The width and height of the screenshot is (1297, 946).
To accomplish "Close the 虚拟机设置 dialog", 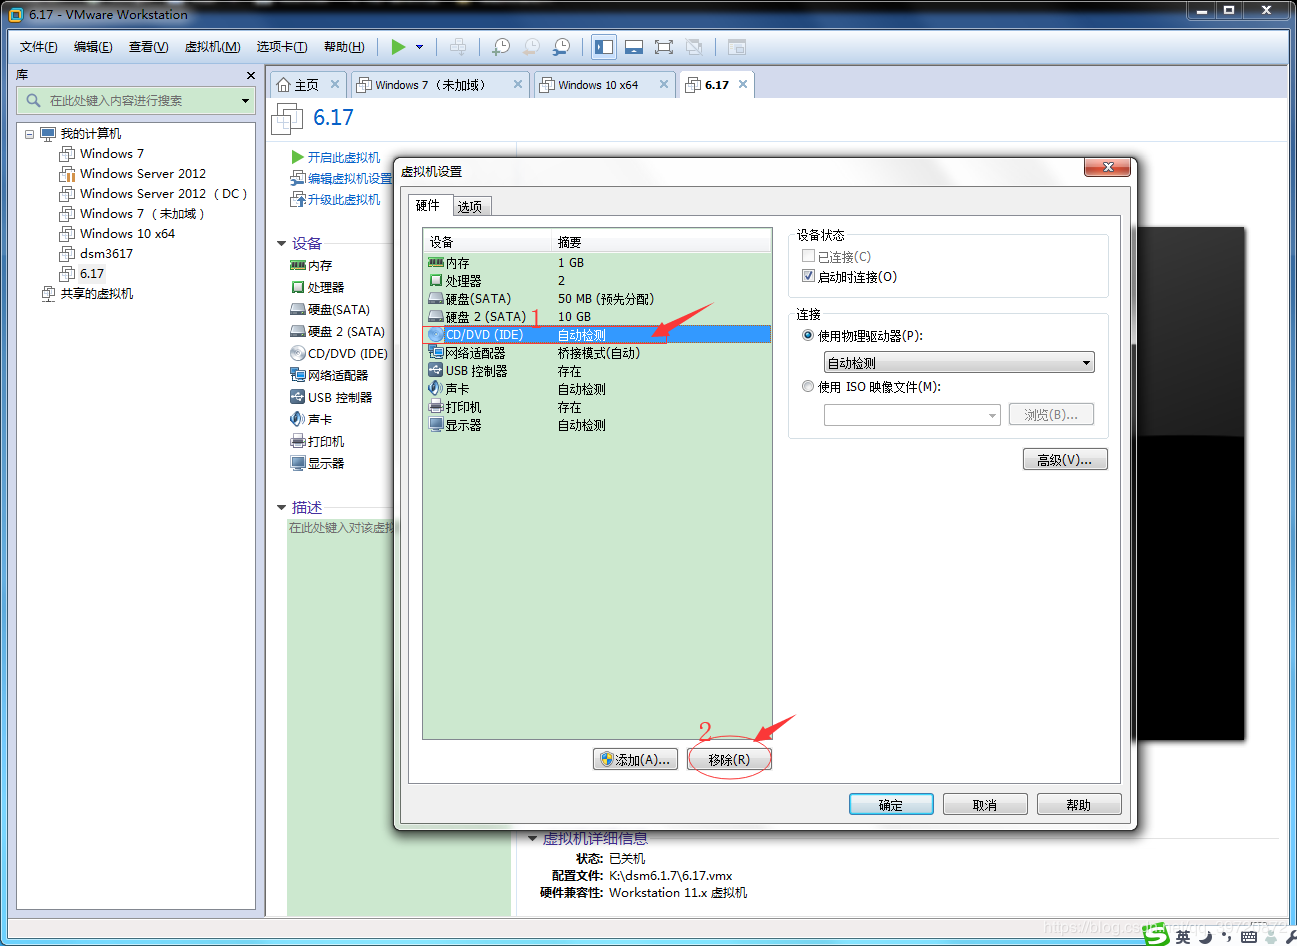I will click(x=1108, y=167).
